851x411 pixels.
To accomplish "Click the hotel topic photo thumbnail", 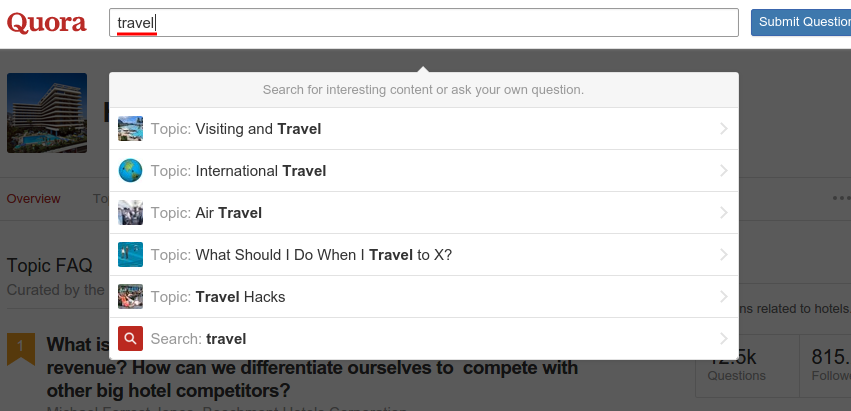I will point(47,112).
